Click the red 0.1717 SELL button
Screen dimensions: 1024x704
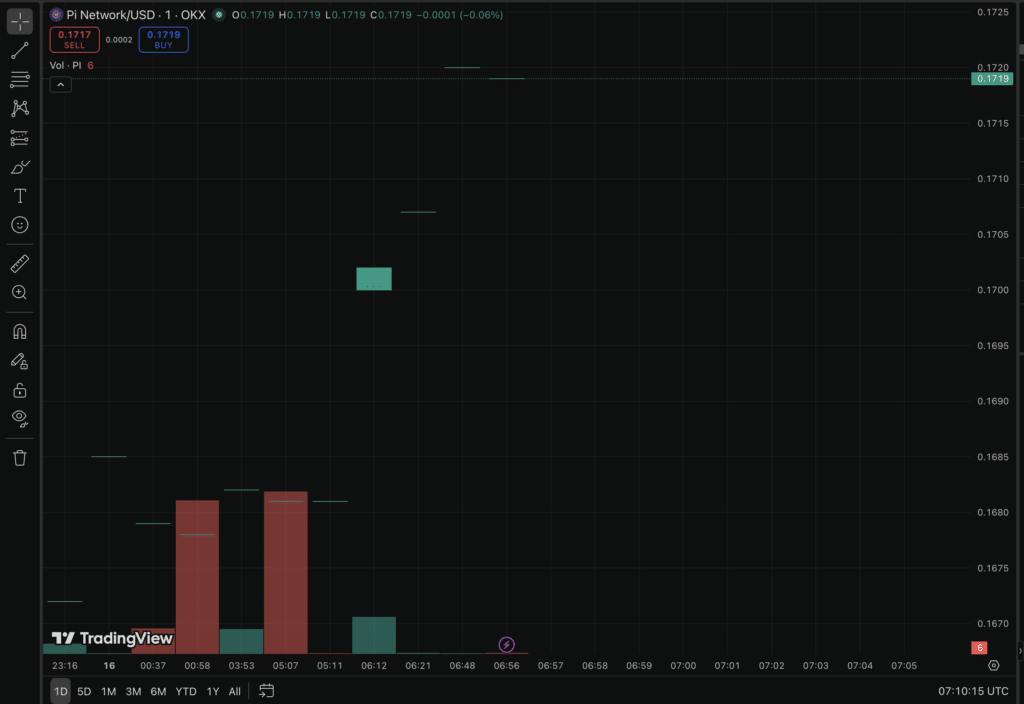74,40
